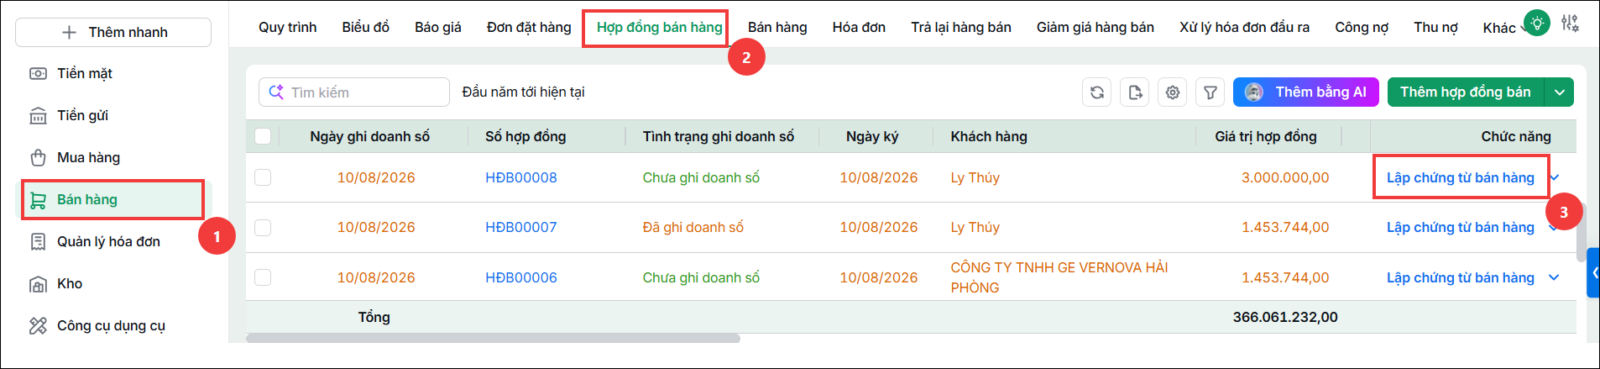Open Công cụ dụng cụ sidebar item
Viewport: 1600px width, 369px height.
point(110,325)
